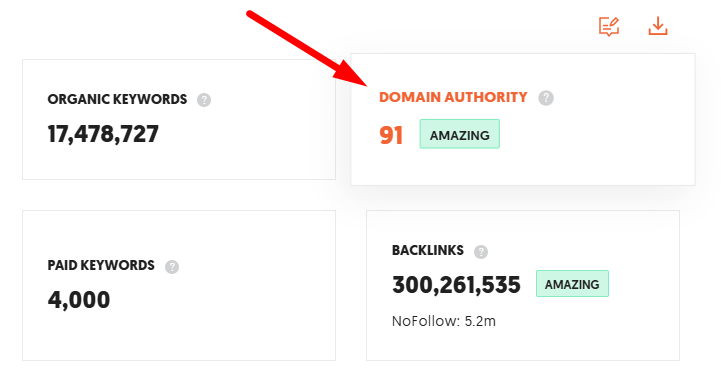The width and height of the screenshot is (721, 380).
Task: Click the NoFollow: 5.2m text
Action: (x=444, y=321)
